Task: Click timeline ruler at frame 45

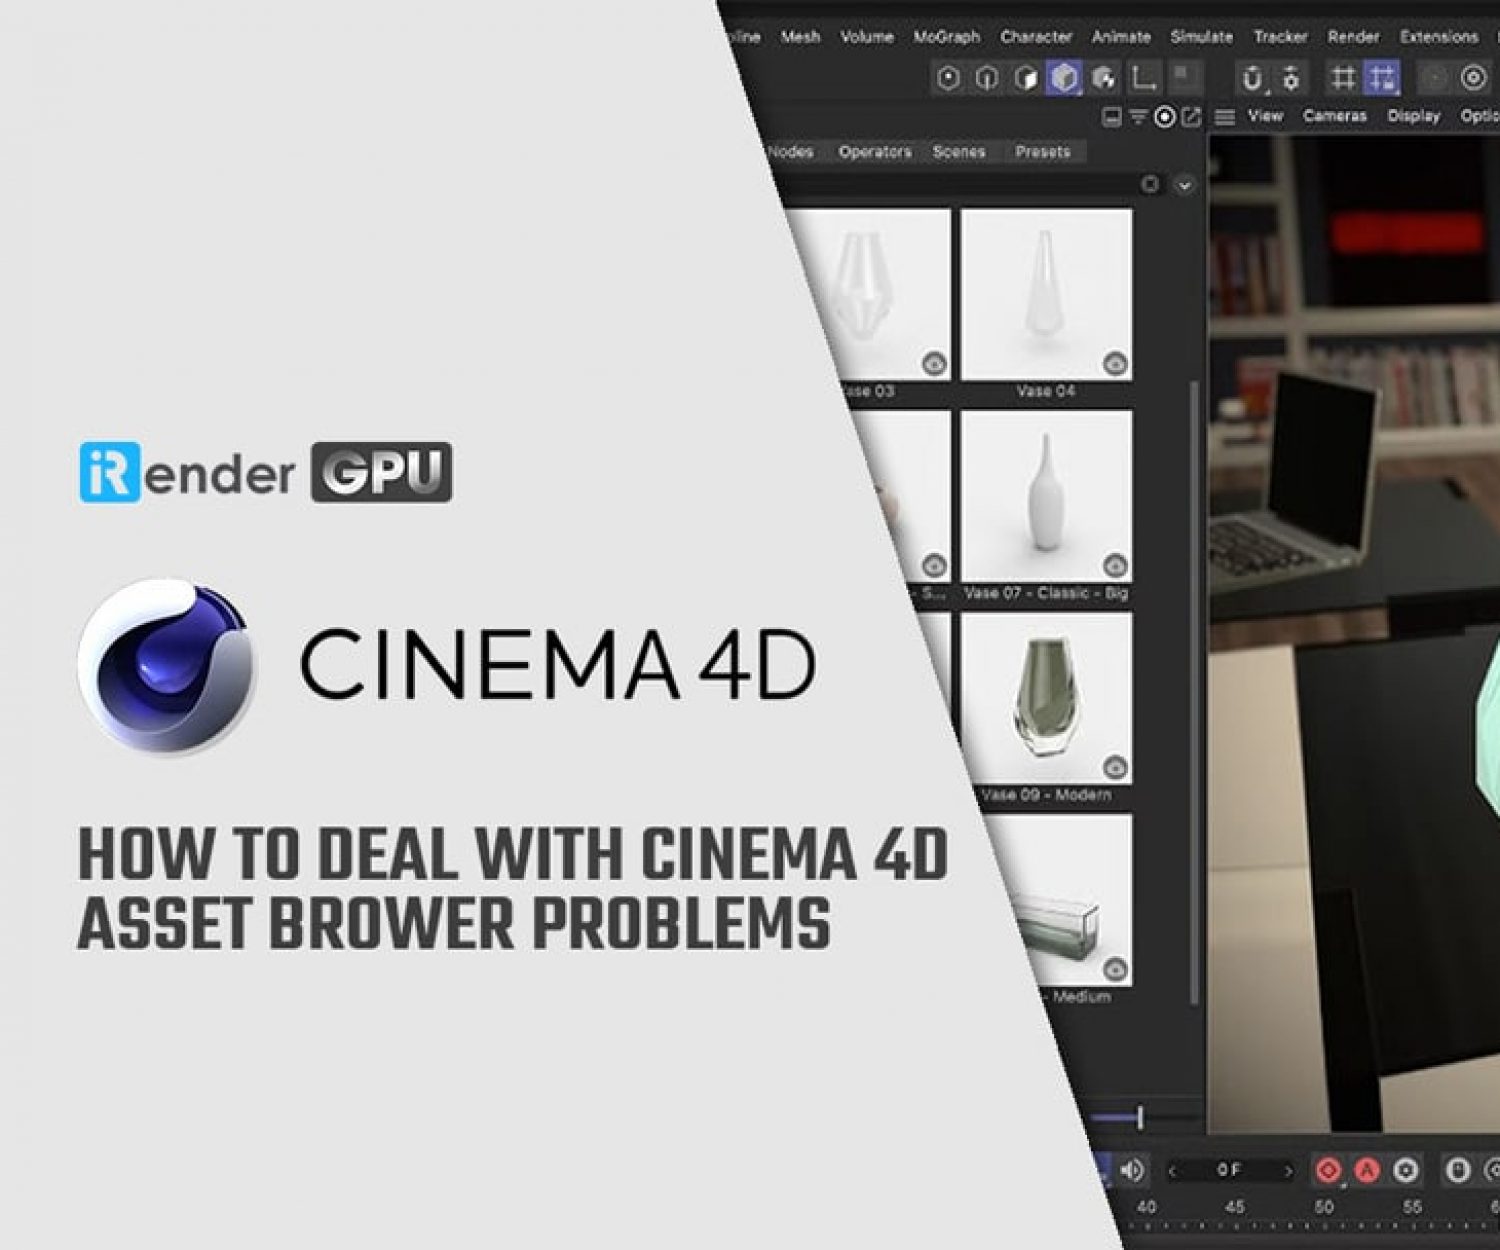Action: click(1235, 1208)
